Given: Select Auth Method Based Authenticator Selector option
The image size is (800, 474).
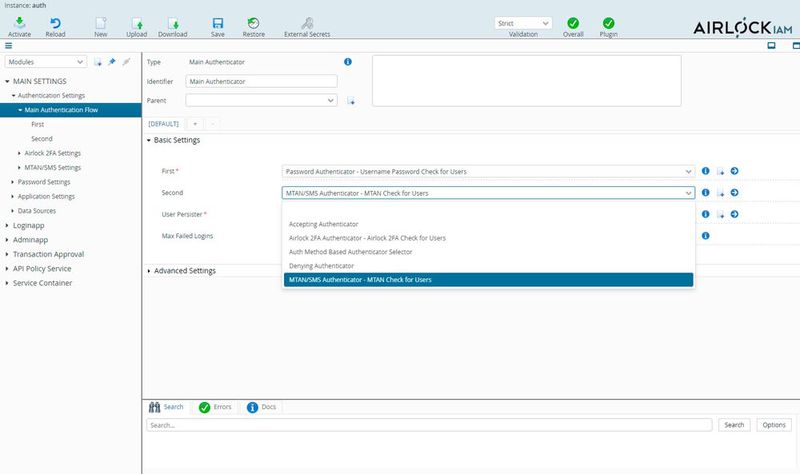Looking at the screenshot, I should (x=488, y=252).
